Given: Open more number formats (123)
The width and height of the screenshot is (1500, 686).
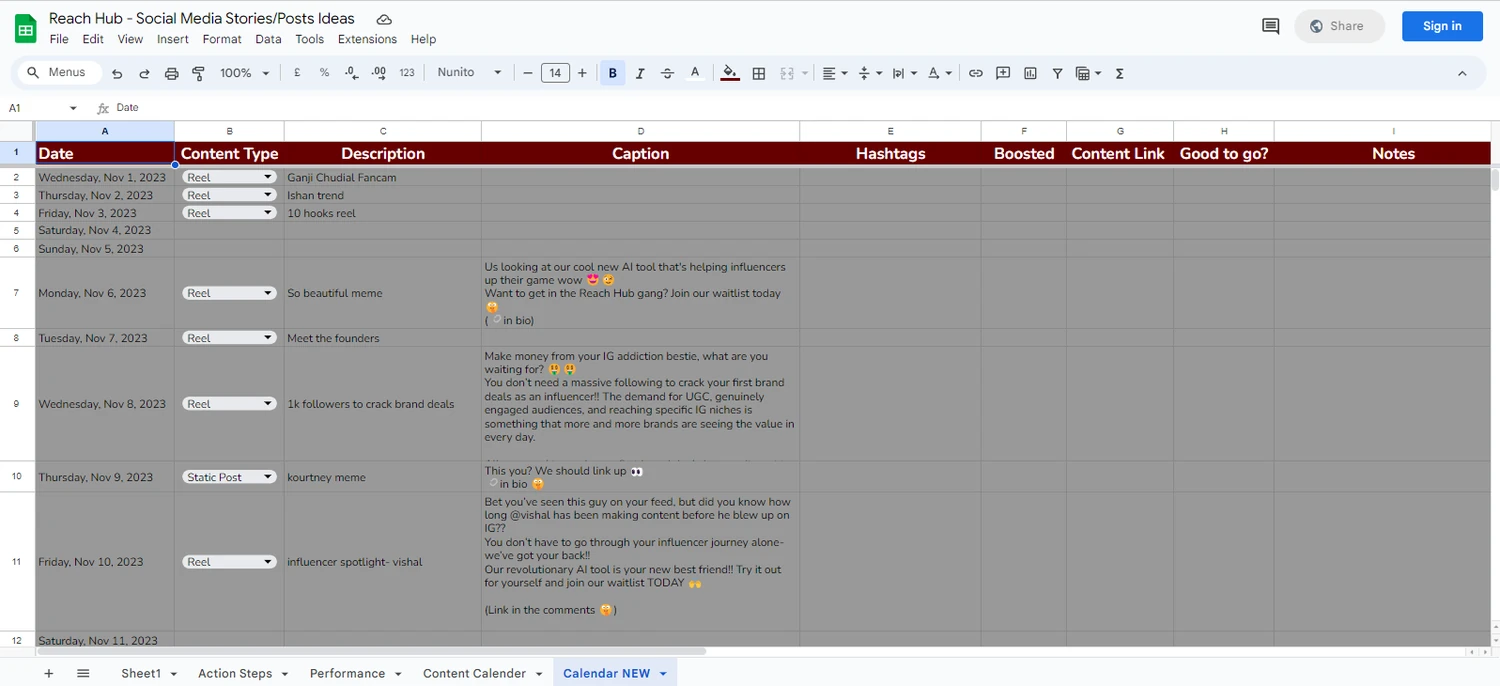Looking at the screenshot, I should (407, 73).
